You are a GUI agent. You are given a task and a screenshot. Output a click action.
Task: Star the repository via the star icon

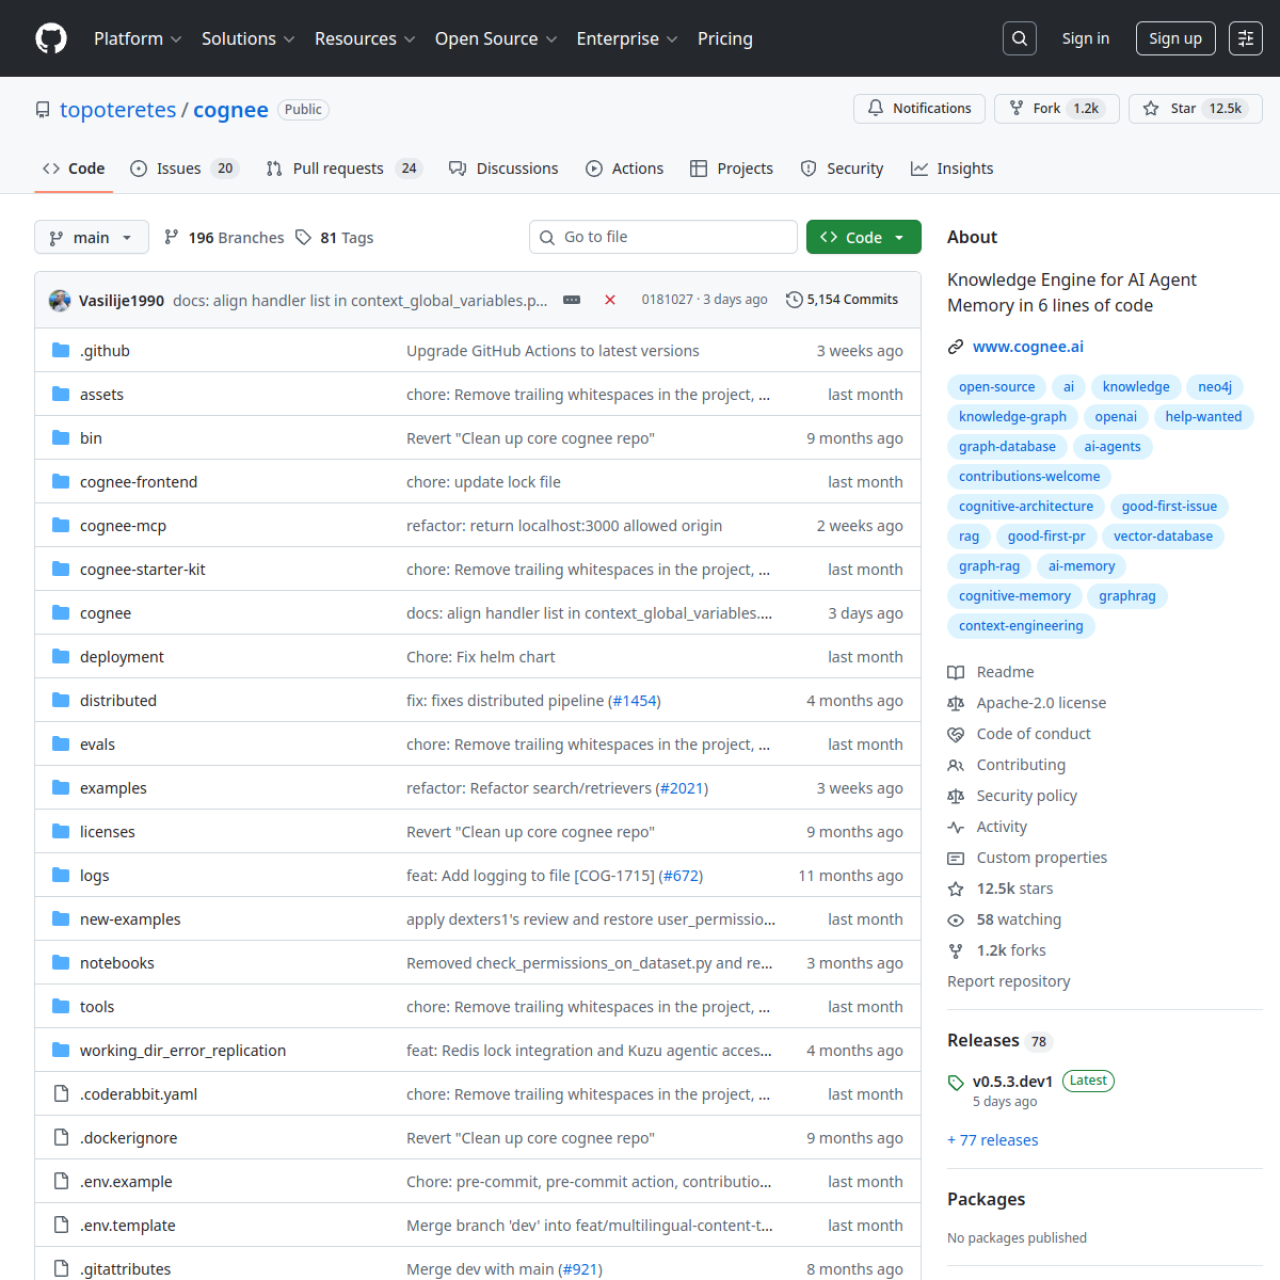[1150, 109]
